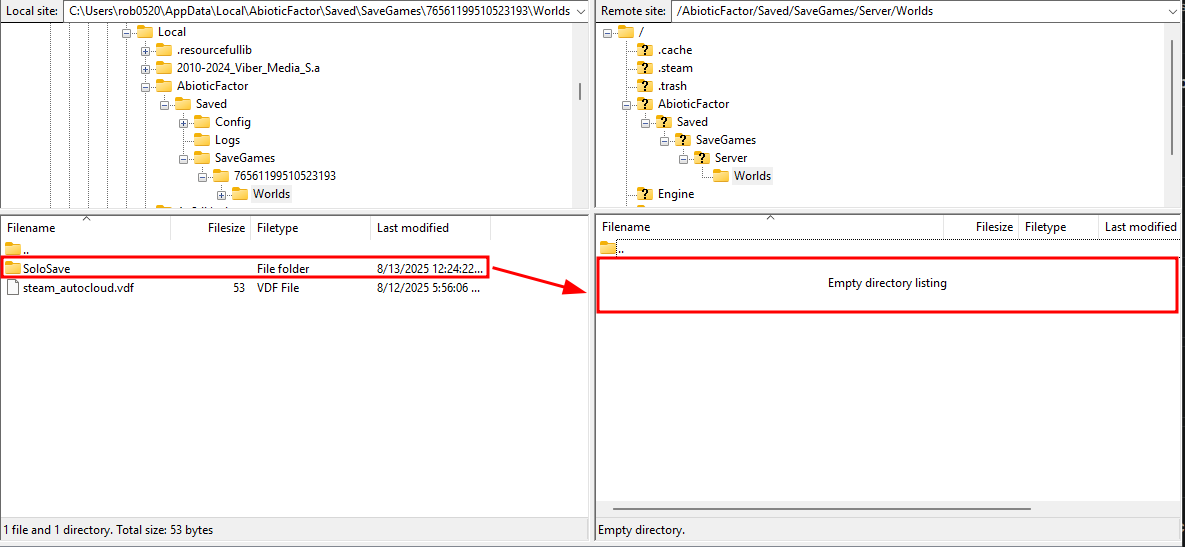The image size is (1185, 547).
Task: Collapse the remote SaveGames node
Action: click(x=664, y=141)
